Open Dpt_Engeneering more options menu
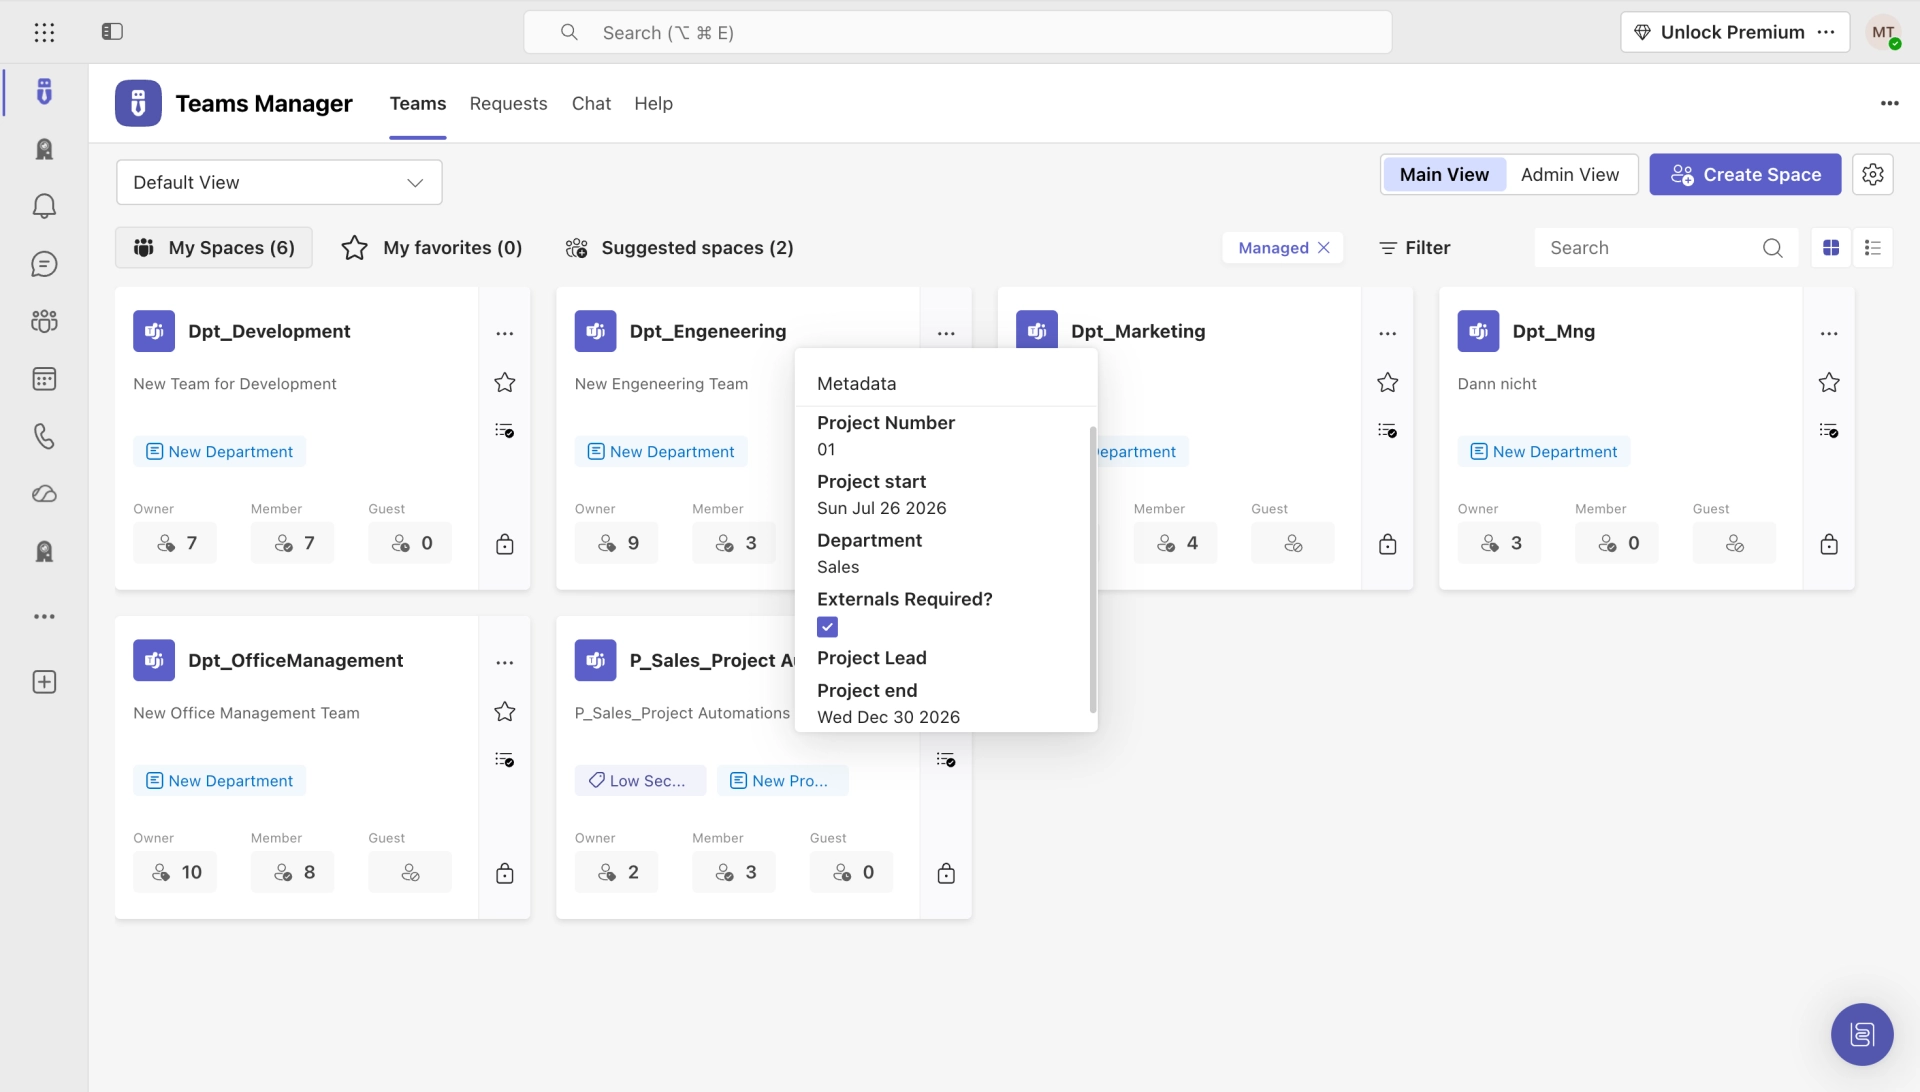Viewport: 1920px width, 1092px height. (946, 334)
